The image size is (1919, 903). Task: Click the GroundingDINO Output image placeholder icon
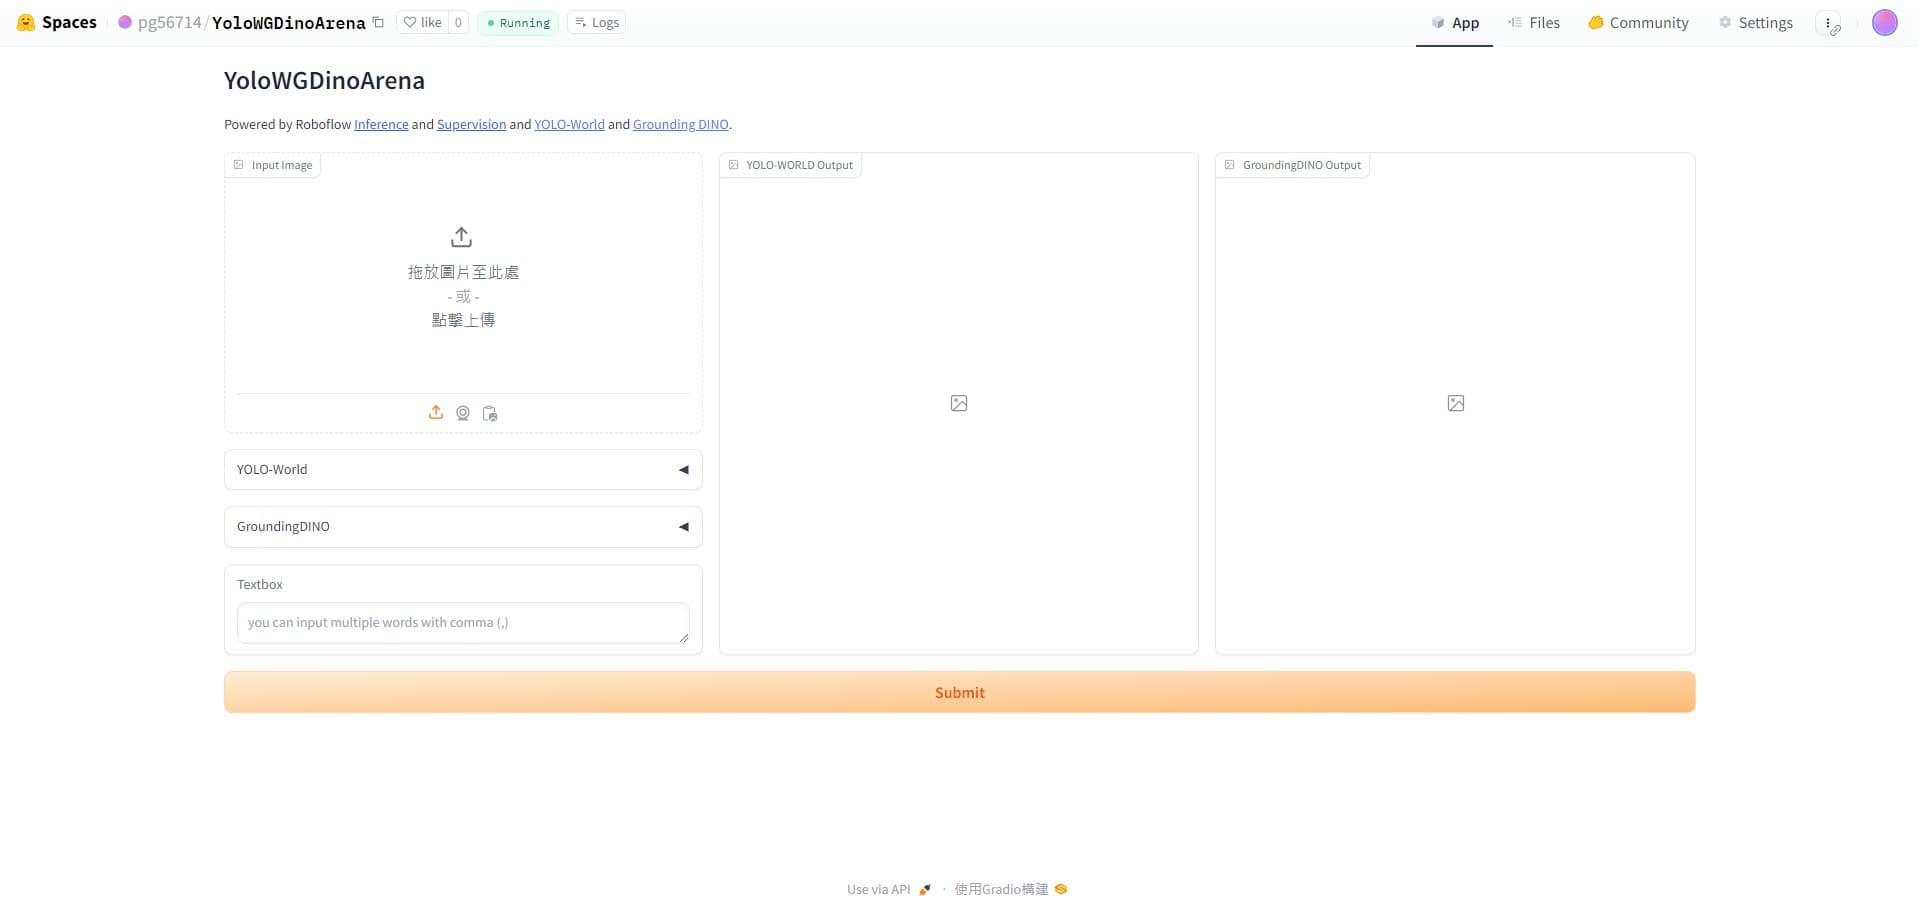1456,403
